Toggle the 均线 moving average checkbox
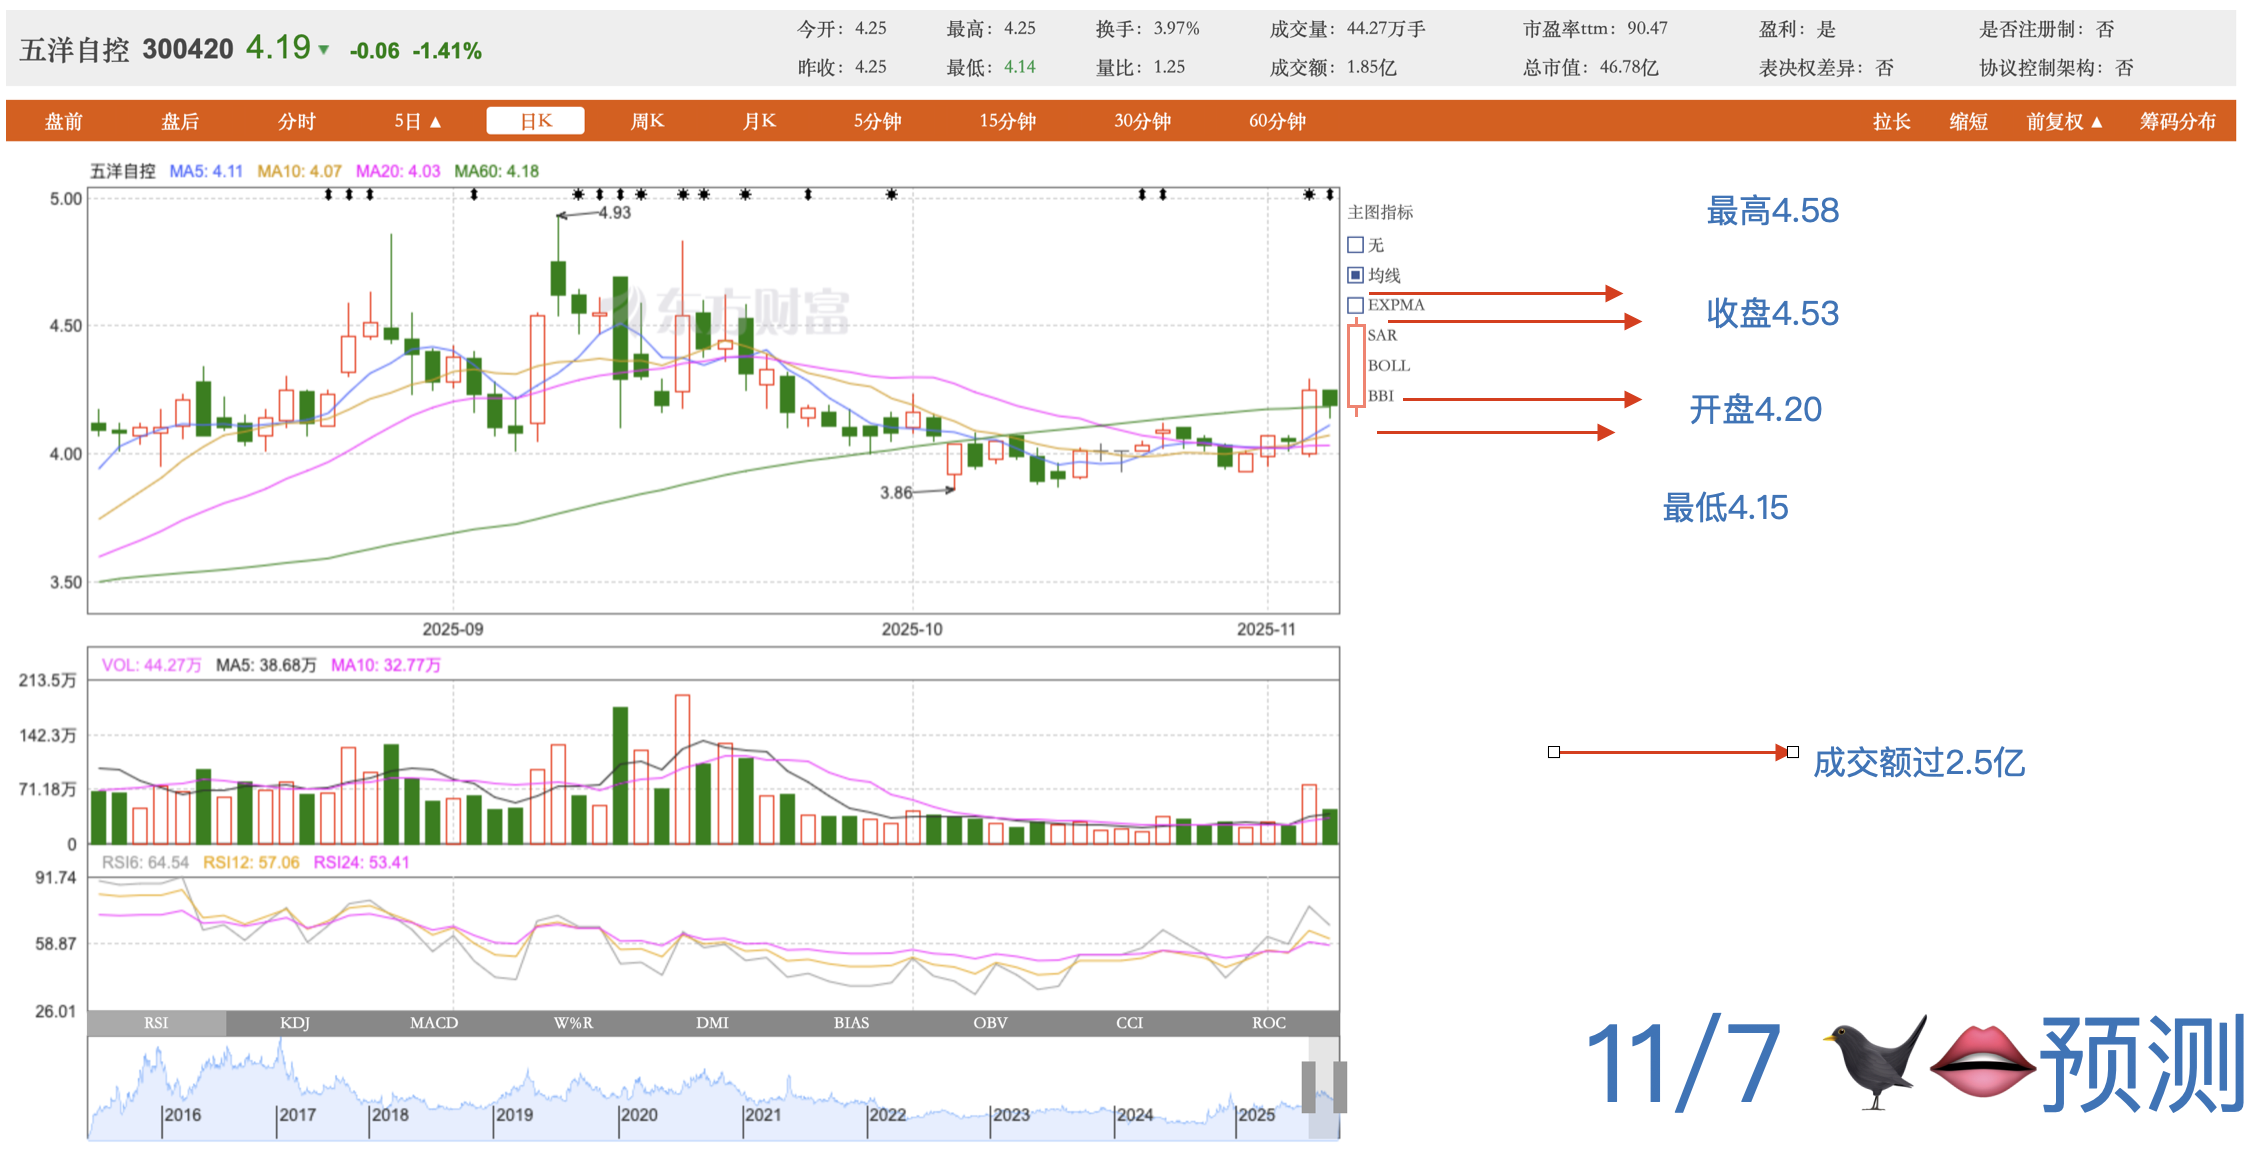The height and width of the screenshot is (1158, 2266). click(1356, 275)
